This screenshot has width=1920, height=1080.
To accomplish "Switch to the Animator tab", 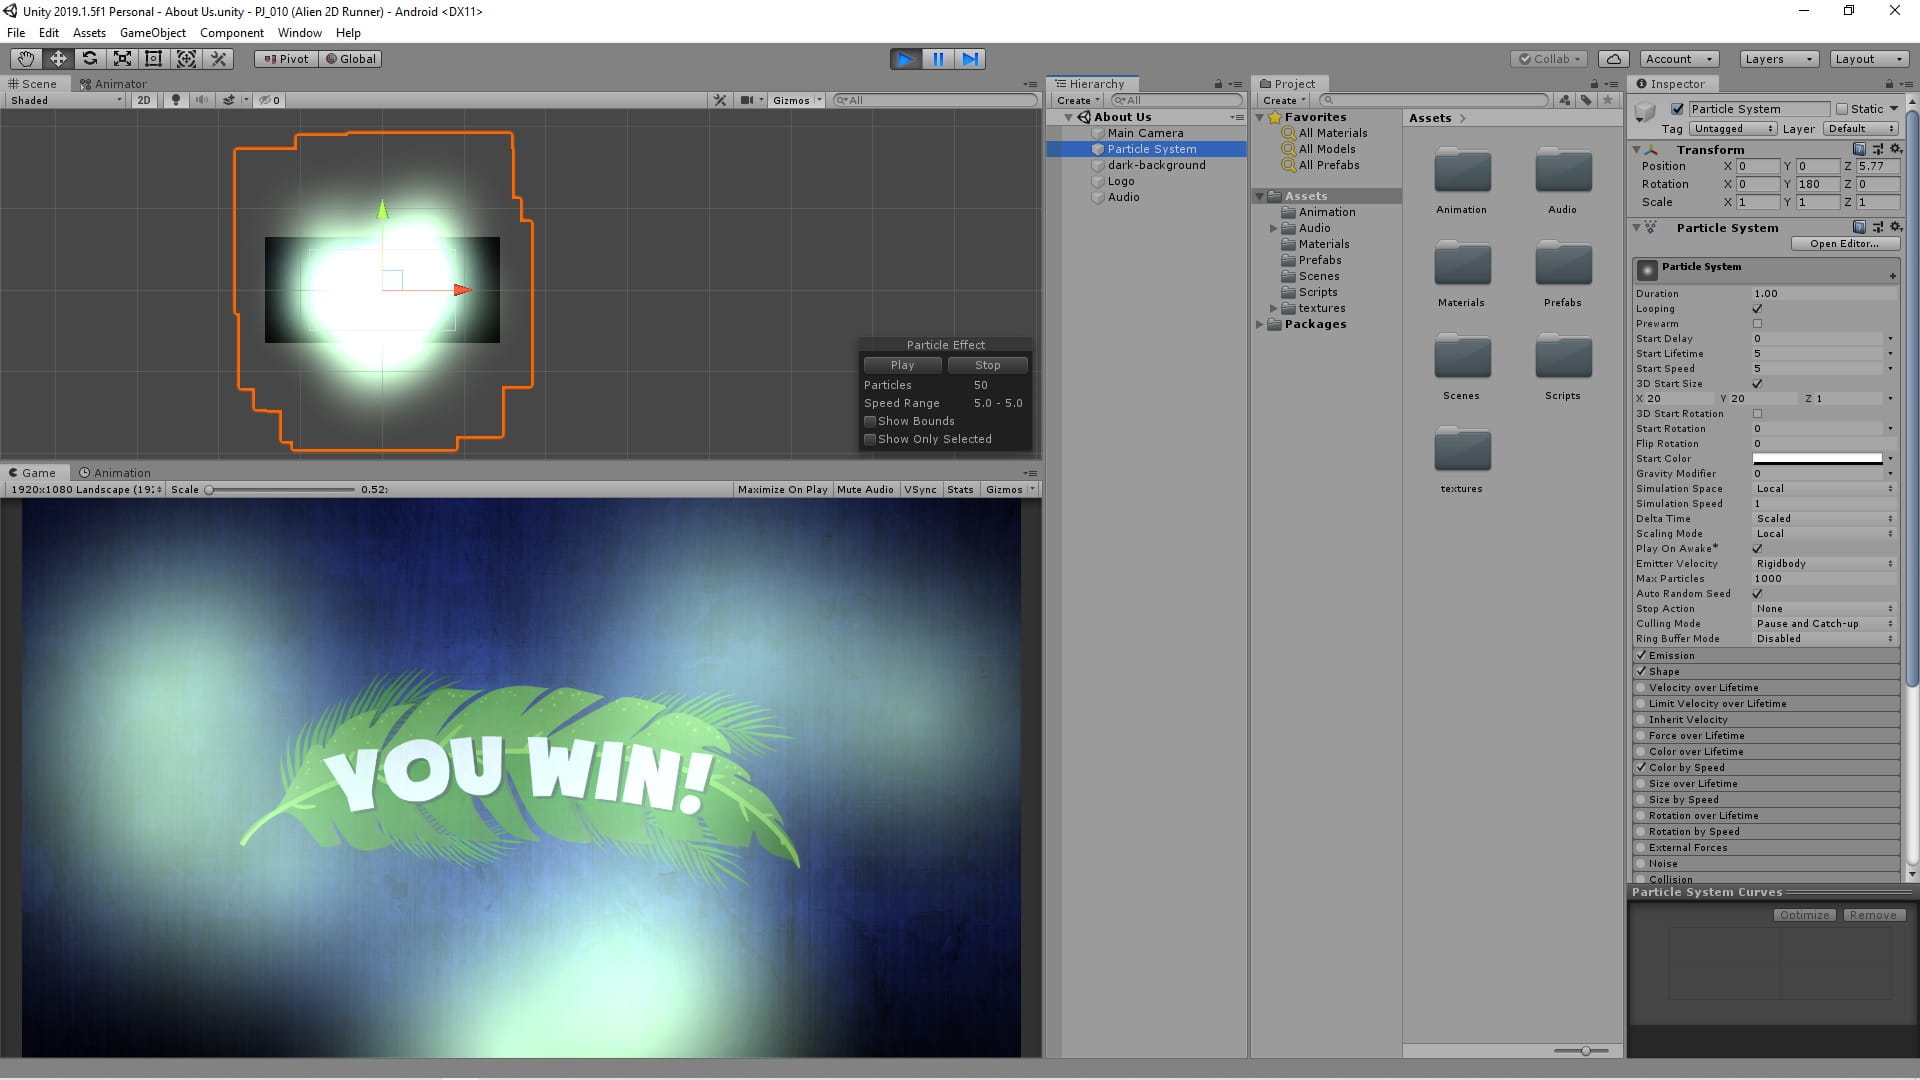I will [113, 84].
